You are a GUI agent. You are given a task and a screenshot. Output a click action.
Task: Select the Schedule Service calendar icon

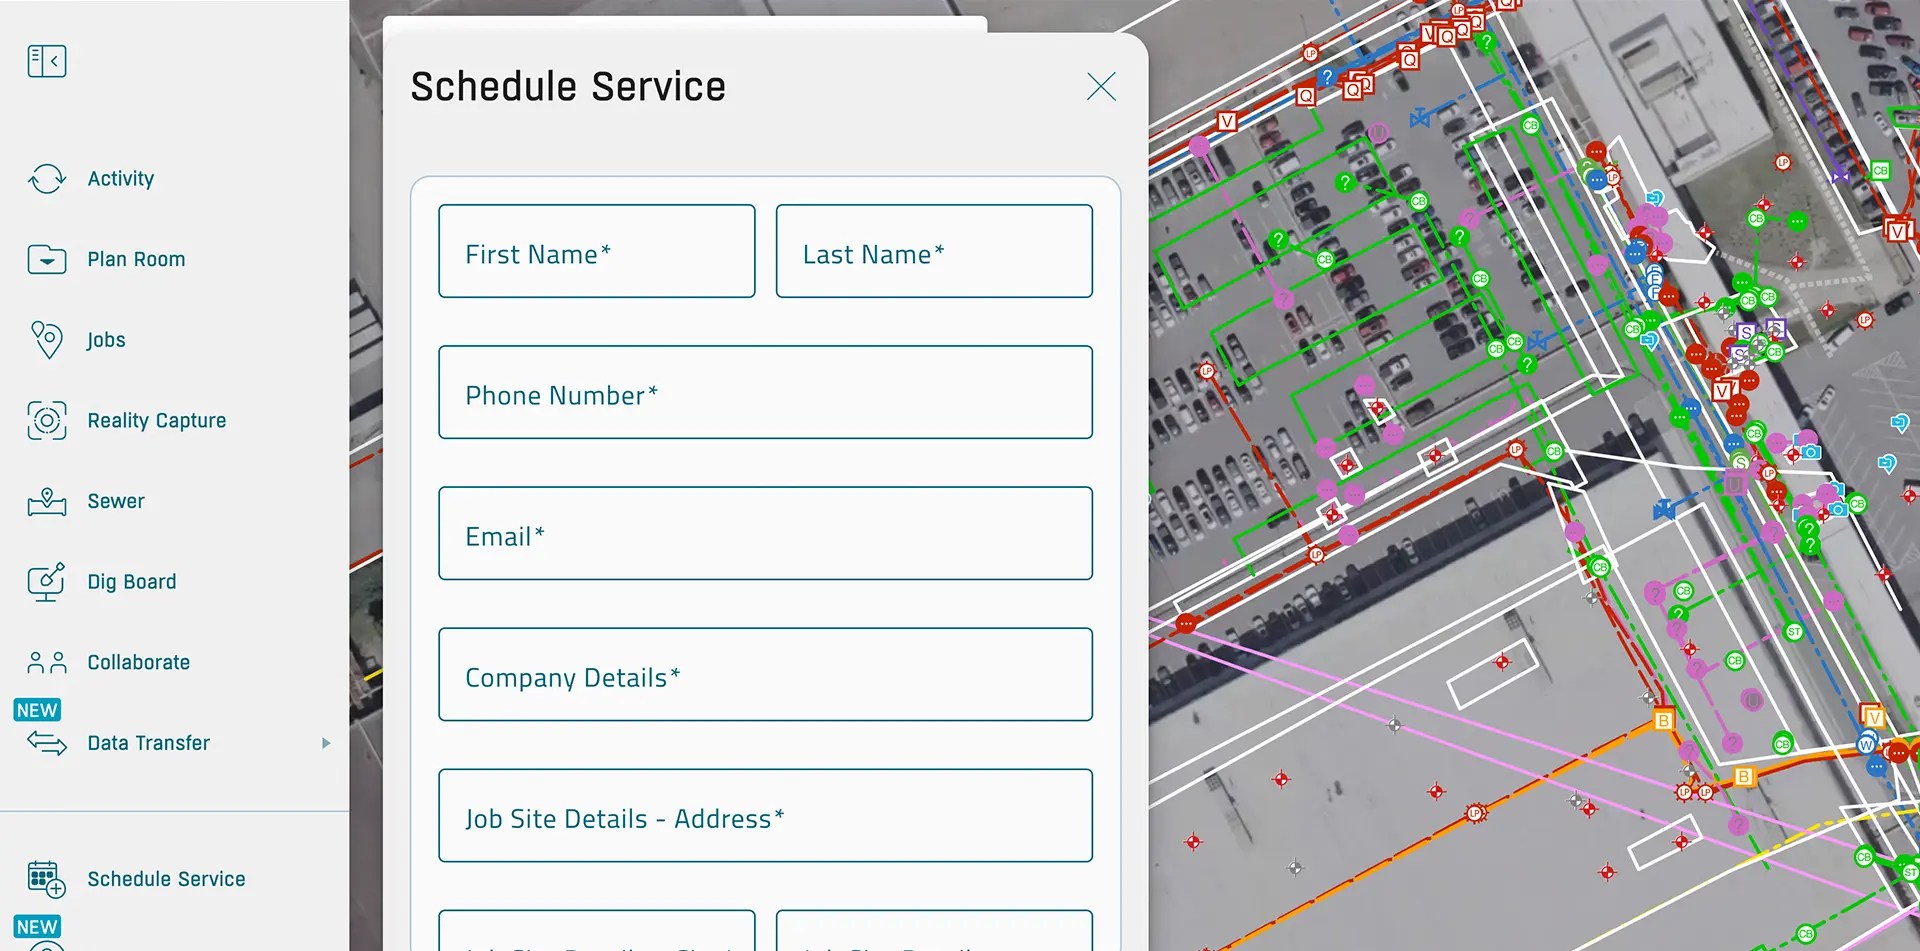(x=45, y=880)
